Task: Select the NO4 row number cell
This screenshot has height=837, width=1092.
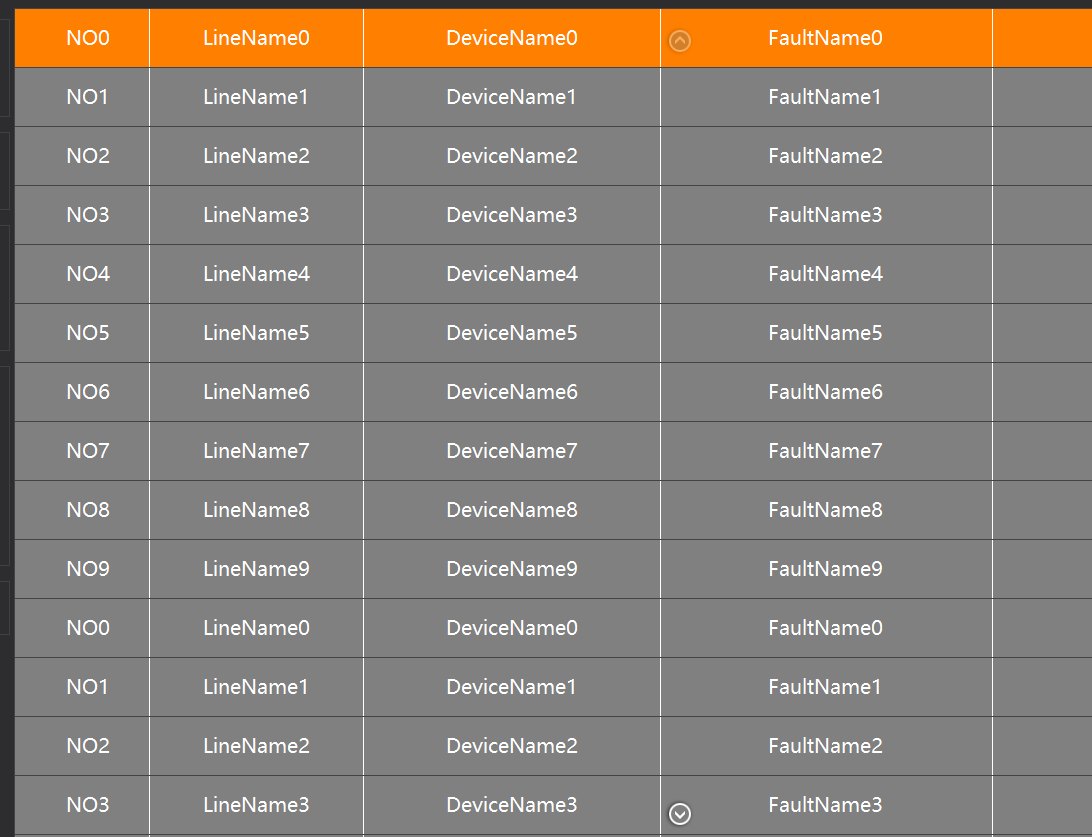Action: [x=88, y=274]
